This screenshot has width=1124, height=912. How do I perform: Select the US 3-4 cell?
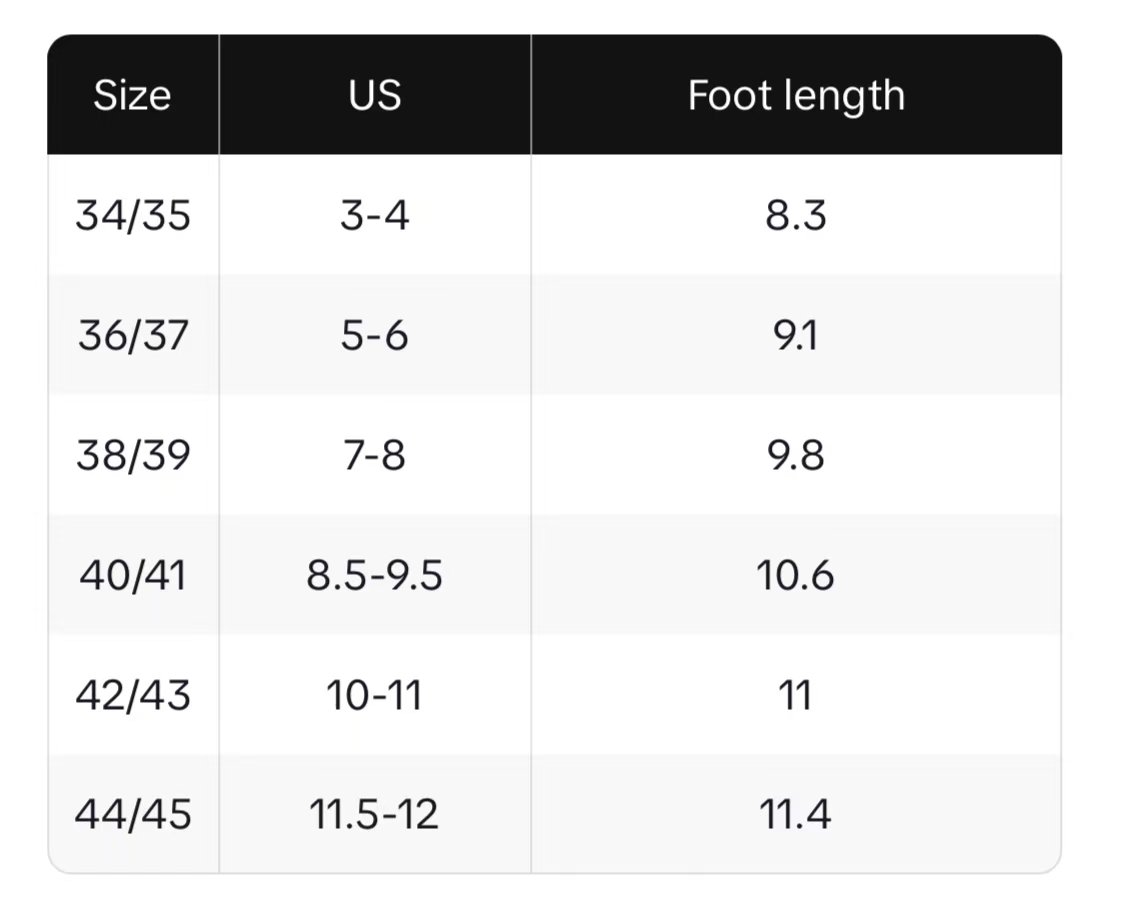375,215
